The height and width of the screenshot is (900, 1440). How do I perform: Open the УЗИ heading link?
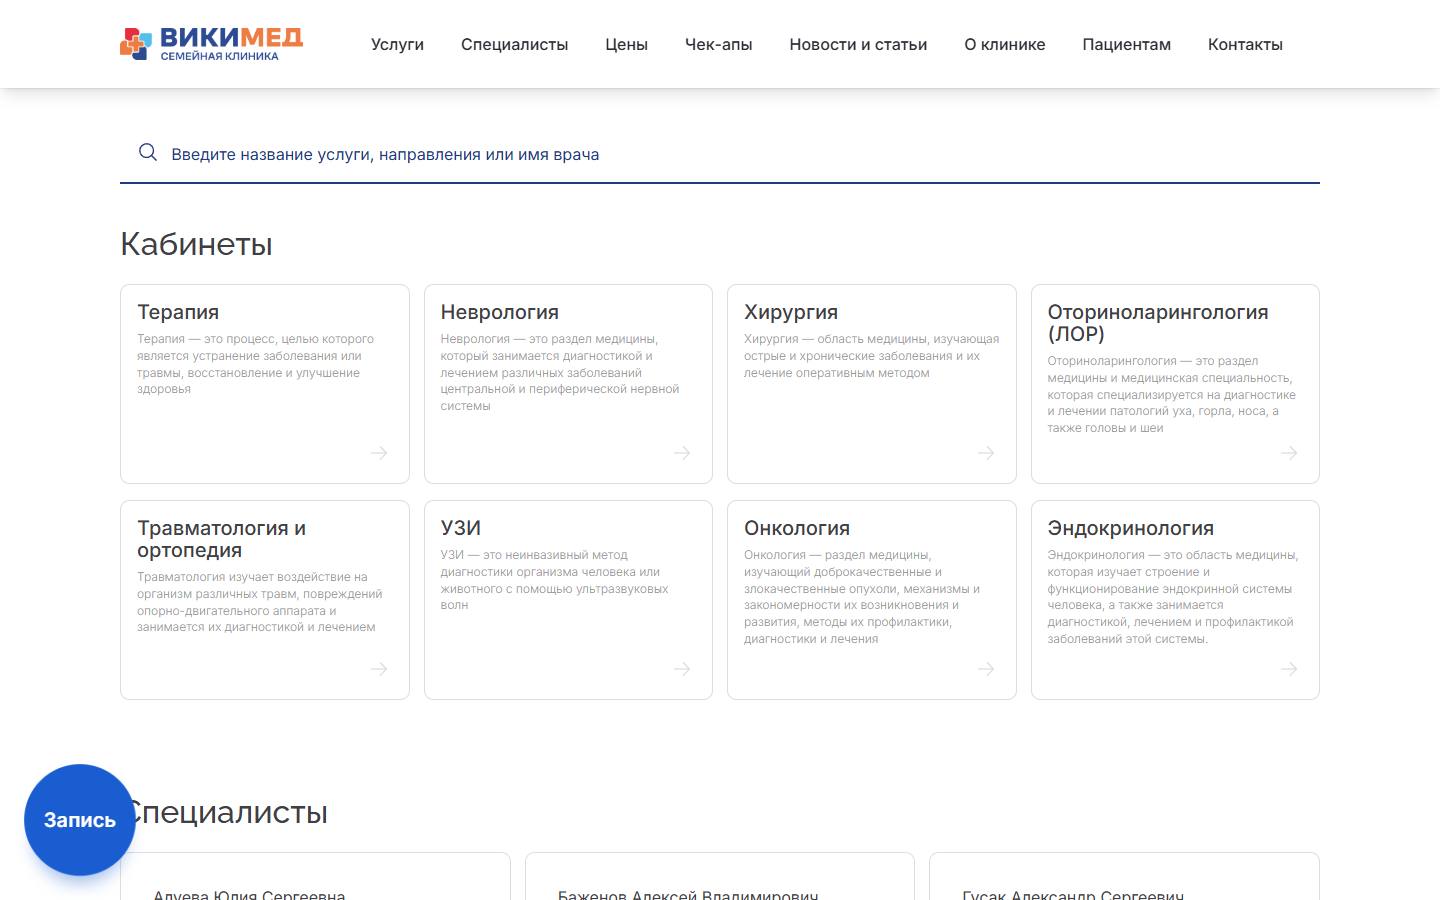point(461,528)
